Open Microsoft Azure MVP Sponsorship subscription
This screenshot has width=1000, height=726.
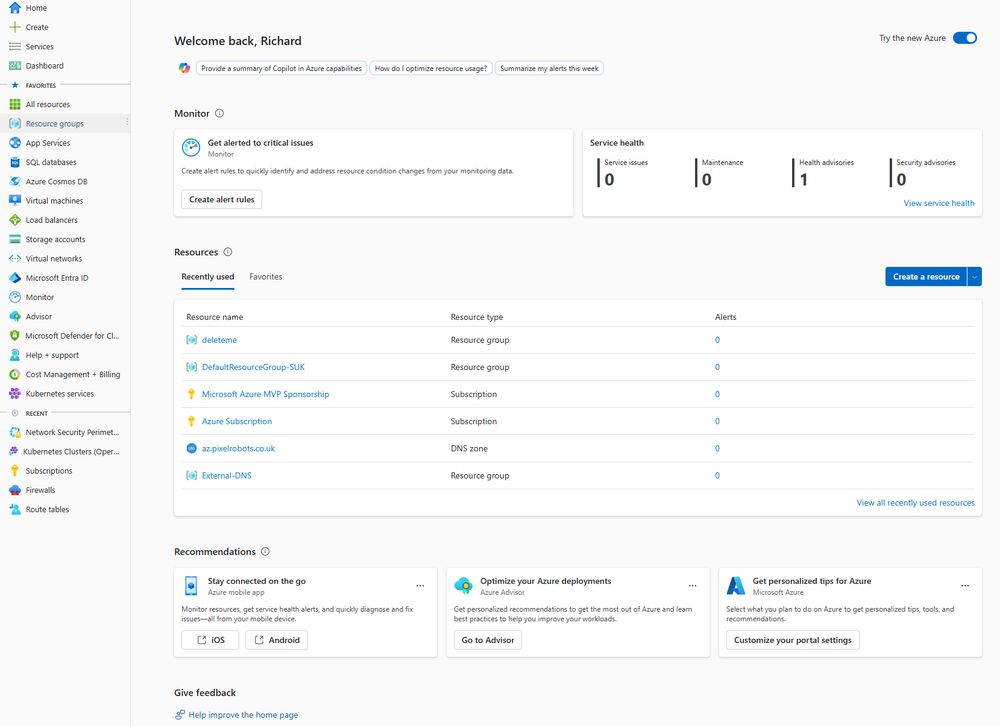[265, 394]
